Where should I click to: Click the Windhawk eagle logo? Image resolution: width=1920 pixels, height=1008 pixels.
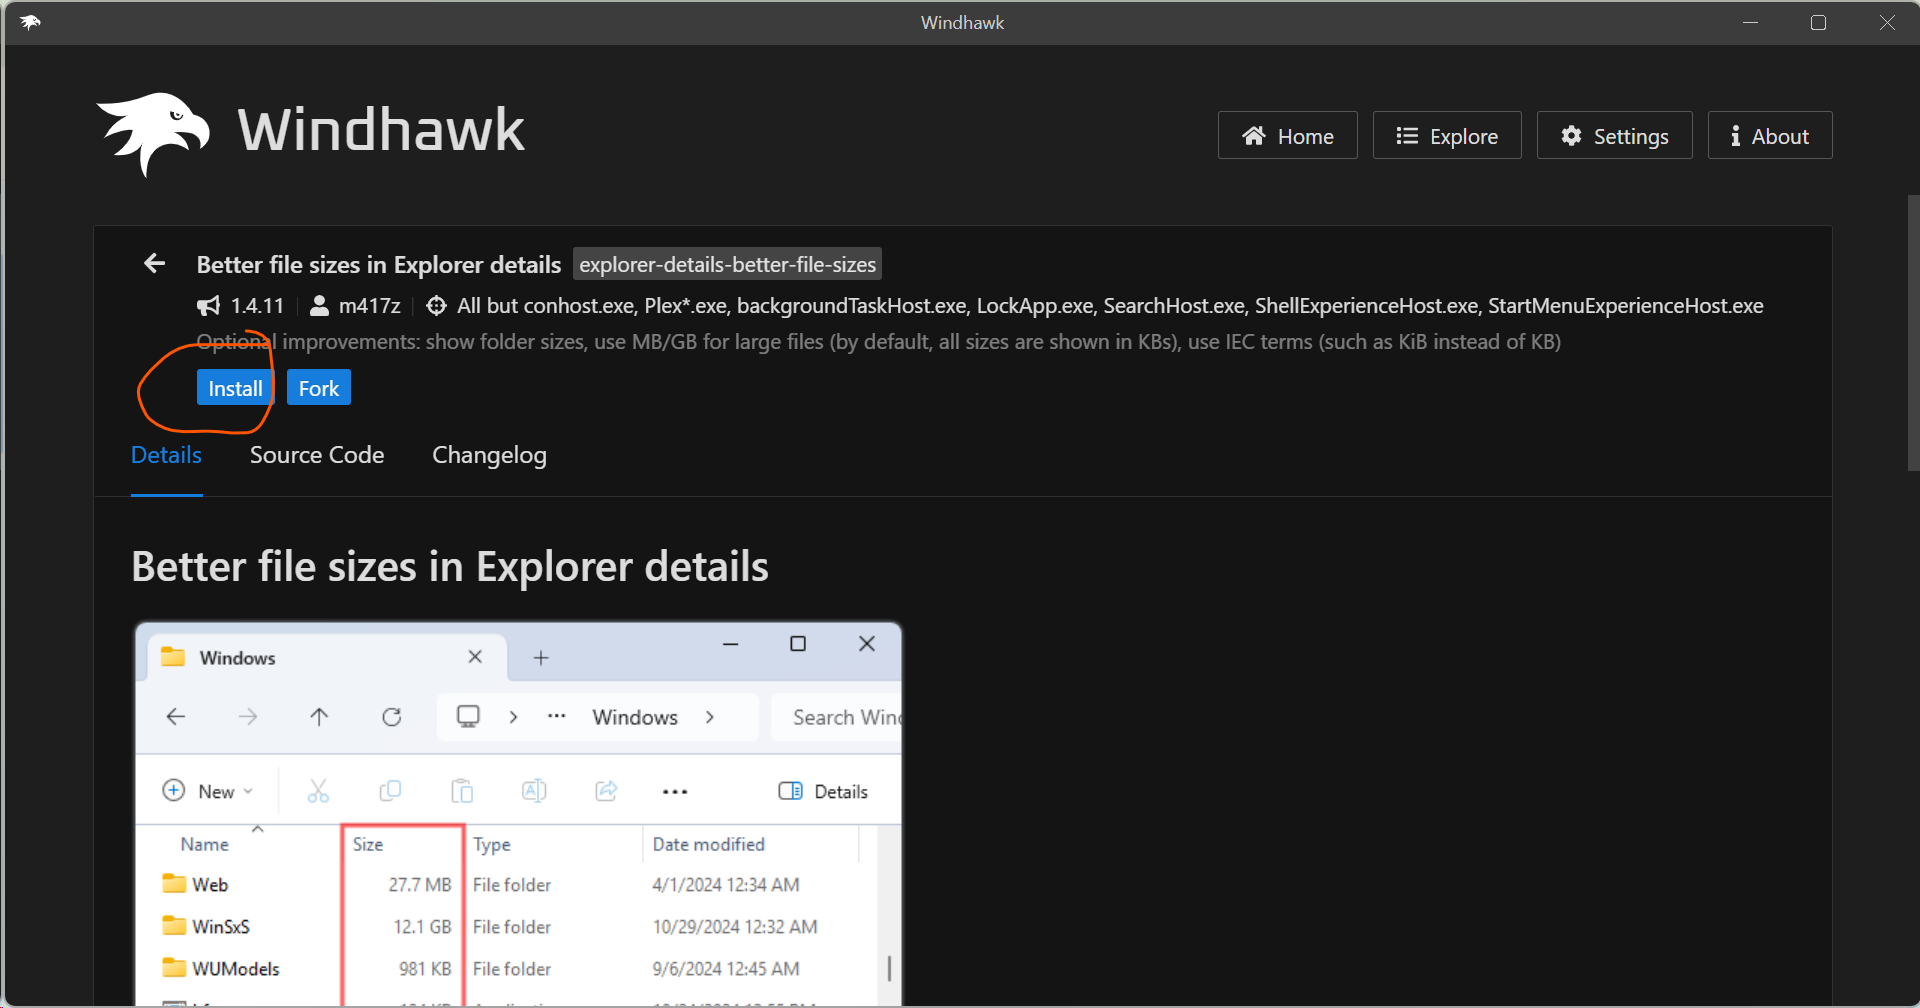pos(153,134)
